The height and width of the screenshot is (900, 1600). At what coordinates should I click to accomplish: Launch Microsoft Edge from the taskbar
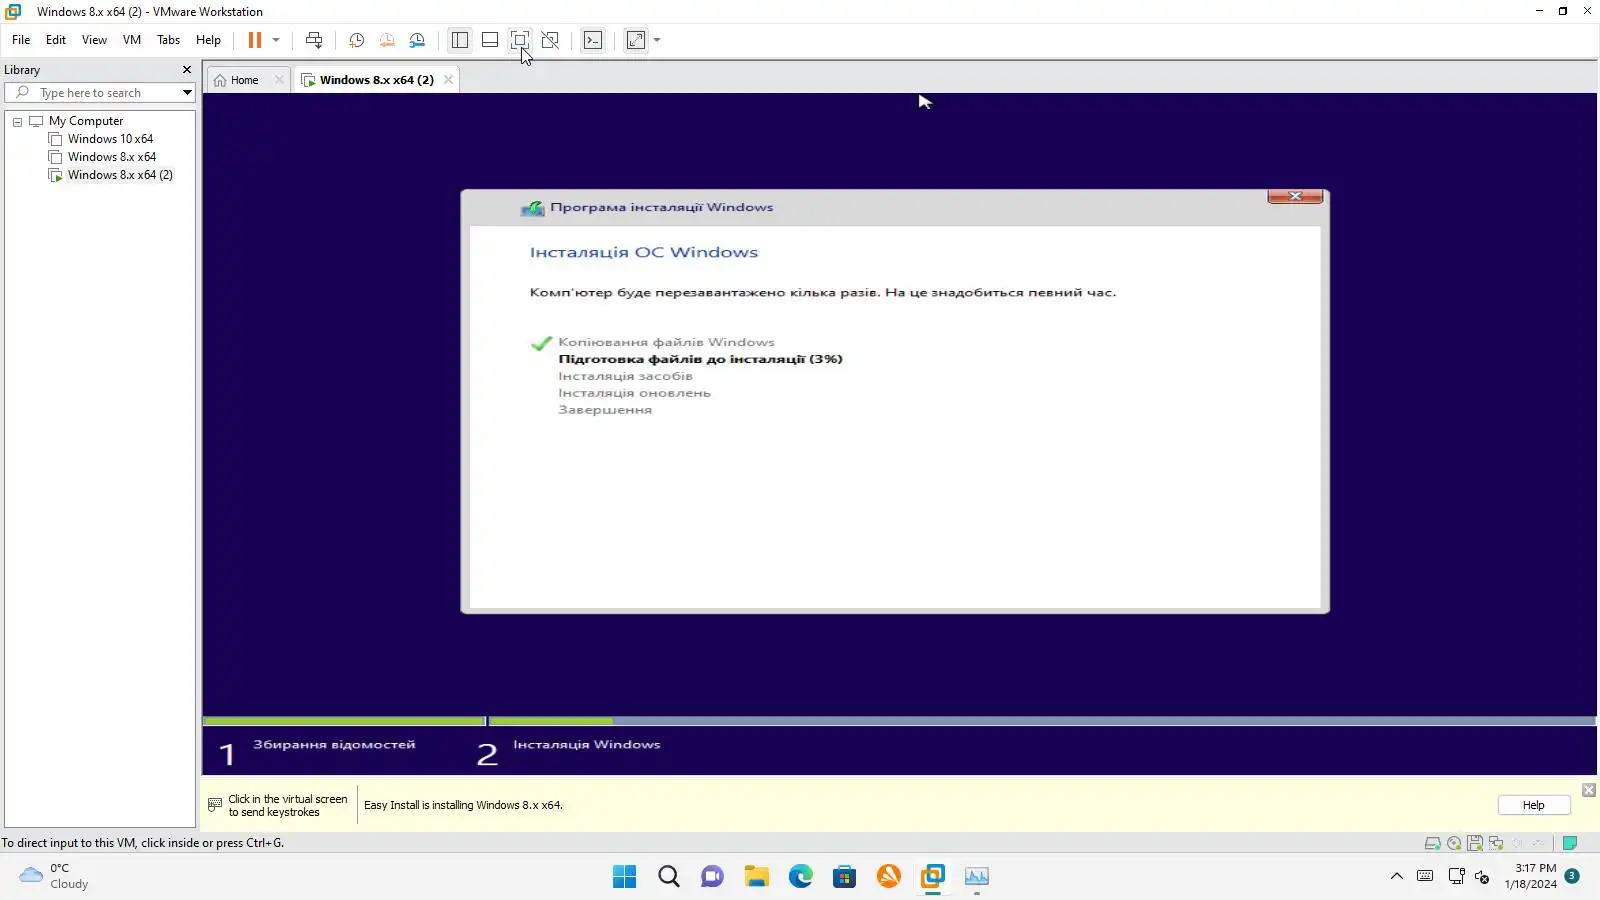(x=800, y=877)
